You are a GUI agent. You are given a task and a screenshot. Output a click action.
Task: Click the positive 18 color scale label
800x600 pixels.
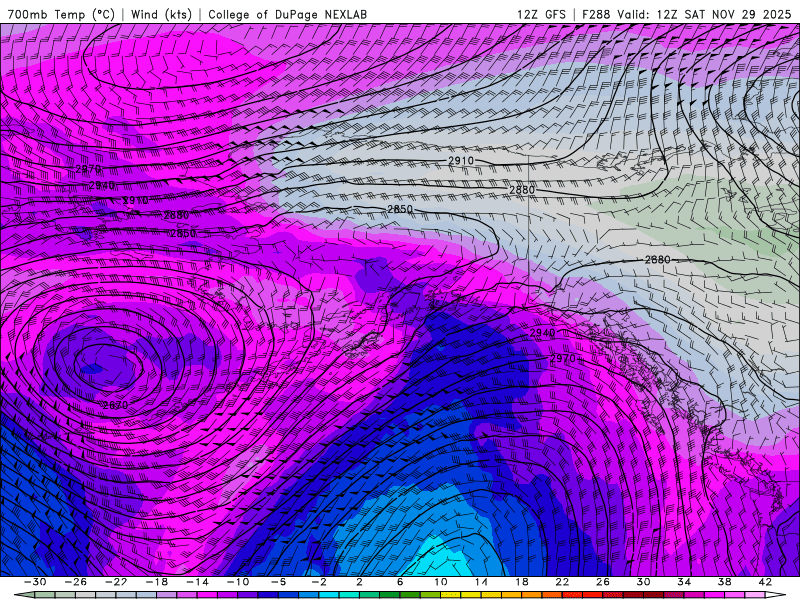point(521,582)
